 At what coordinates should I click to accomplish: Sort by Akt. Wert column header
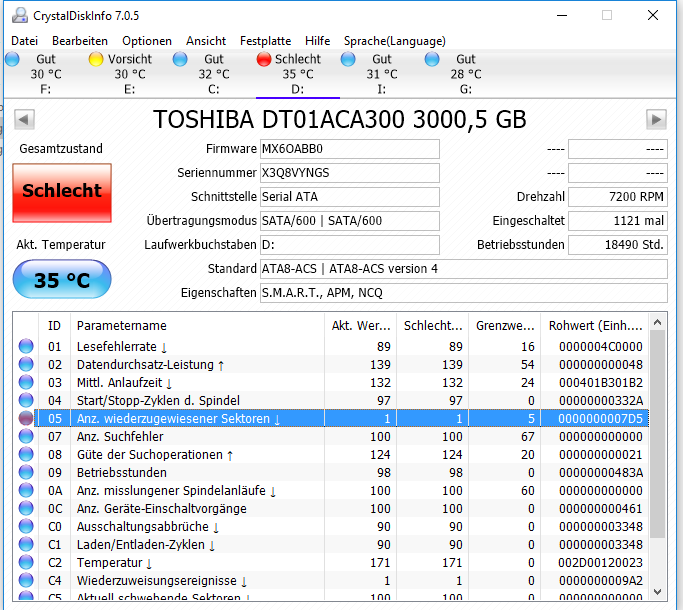[x=361, y=325]
